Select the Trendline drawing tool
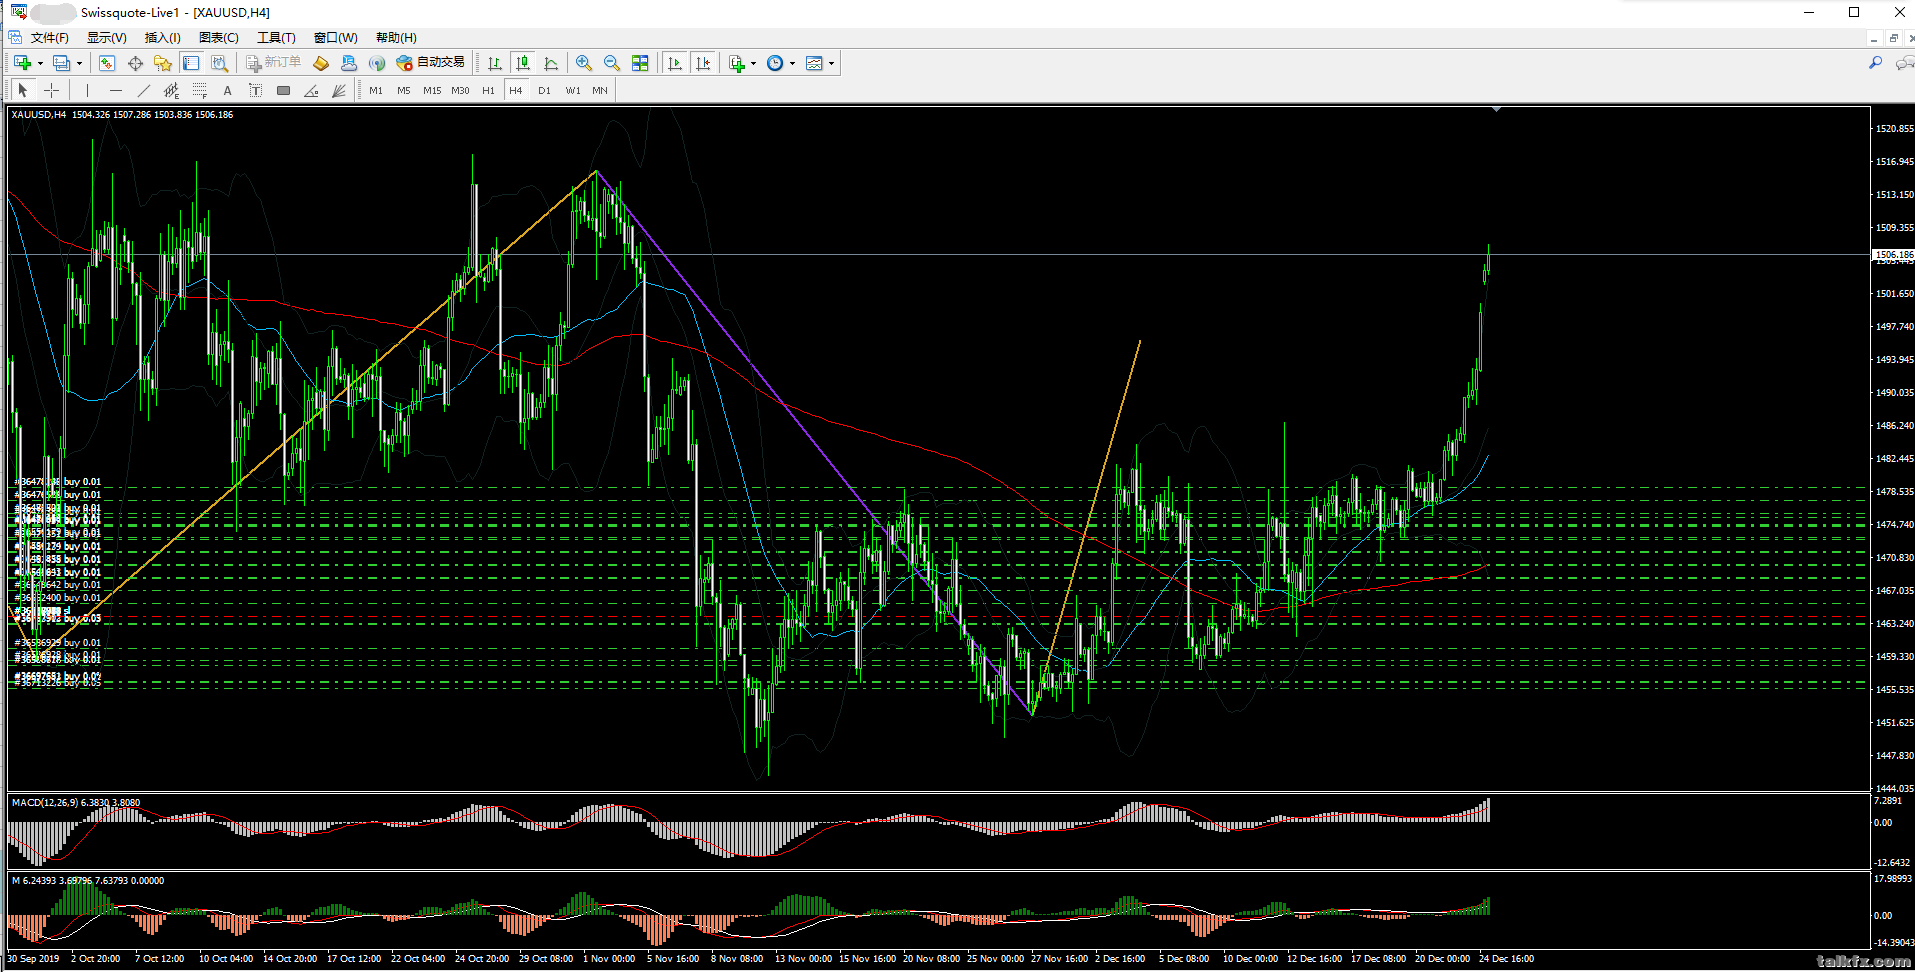Image resolution: width=1915 pixels, height=972 pixels. [144, 90]
